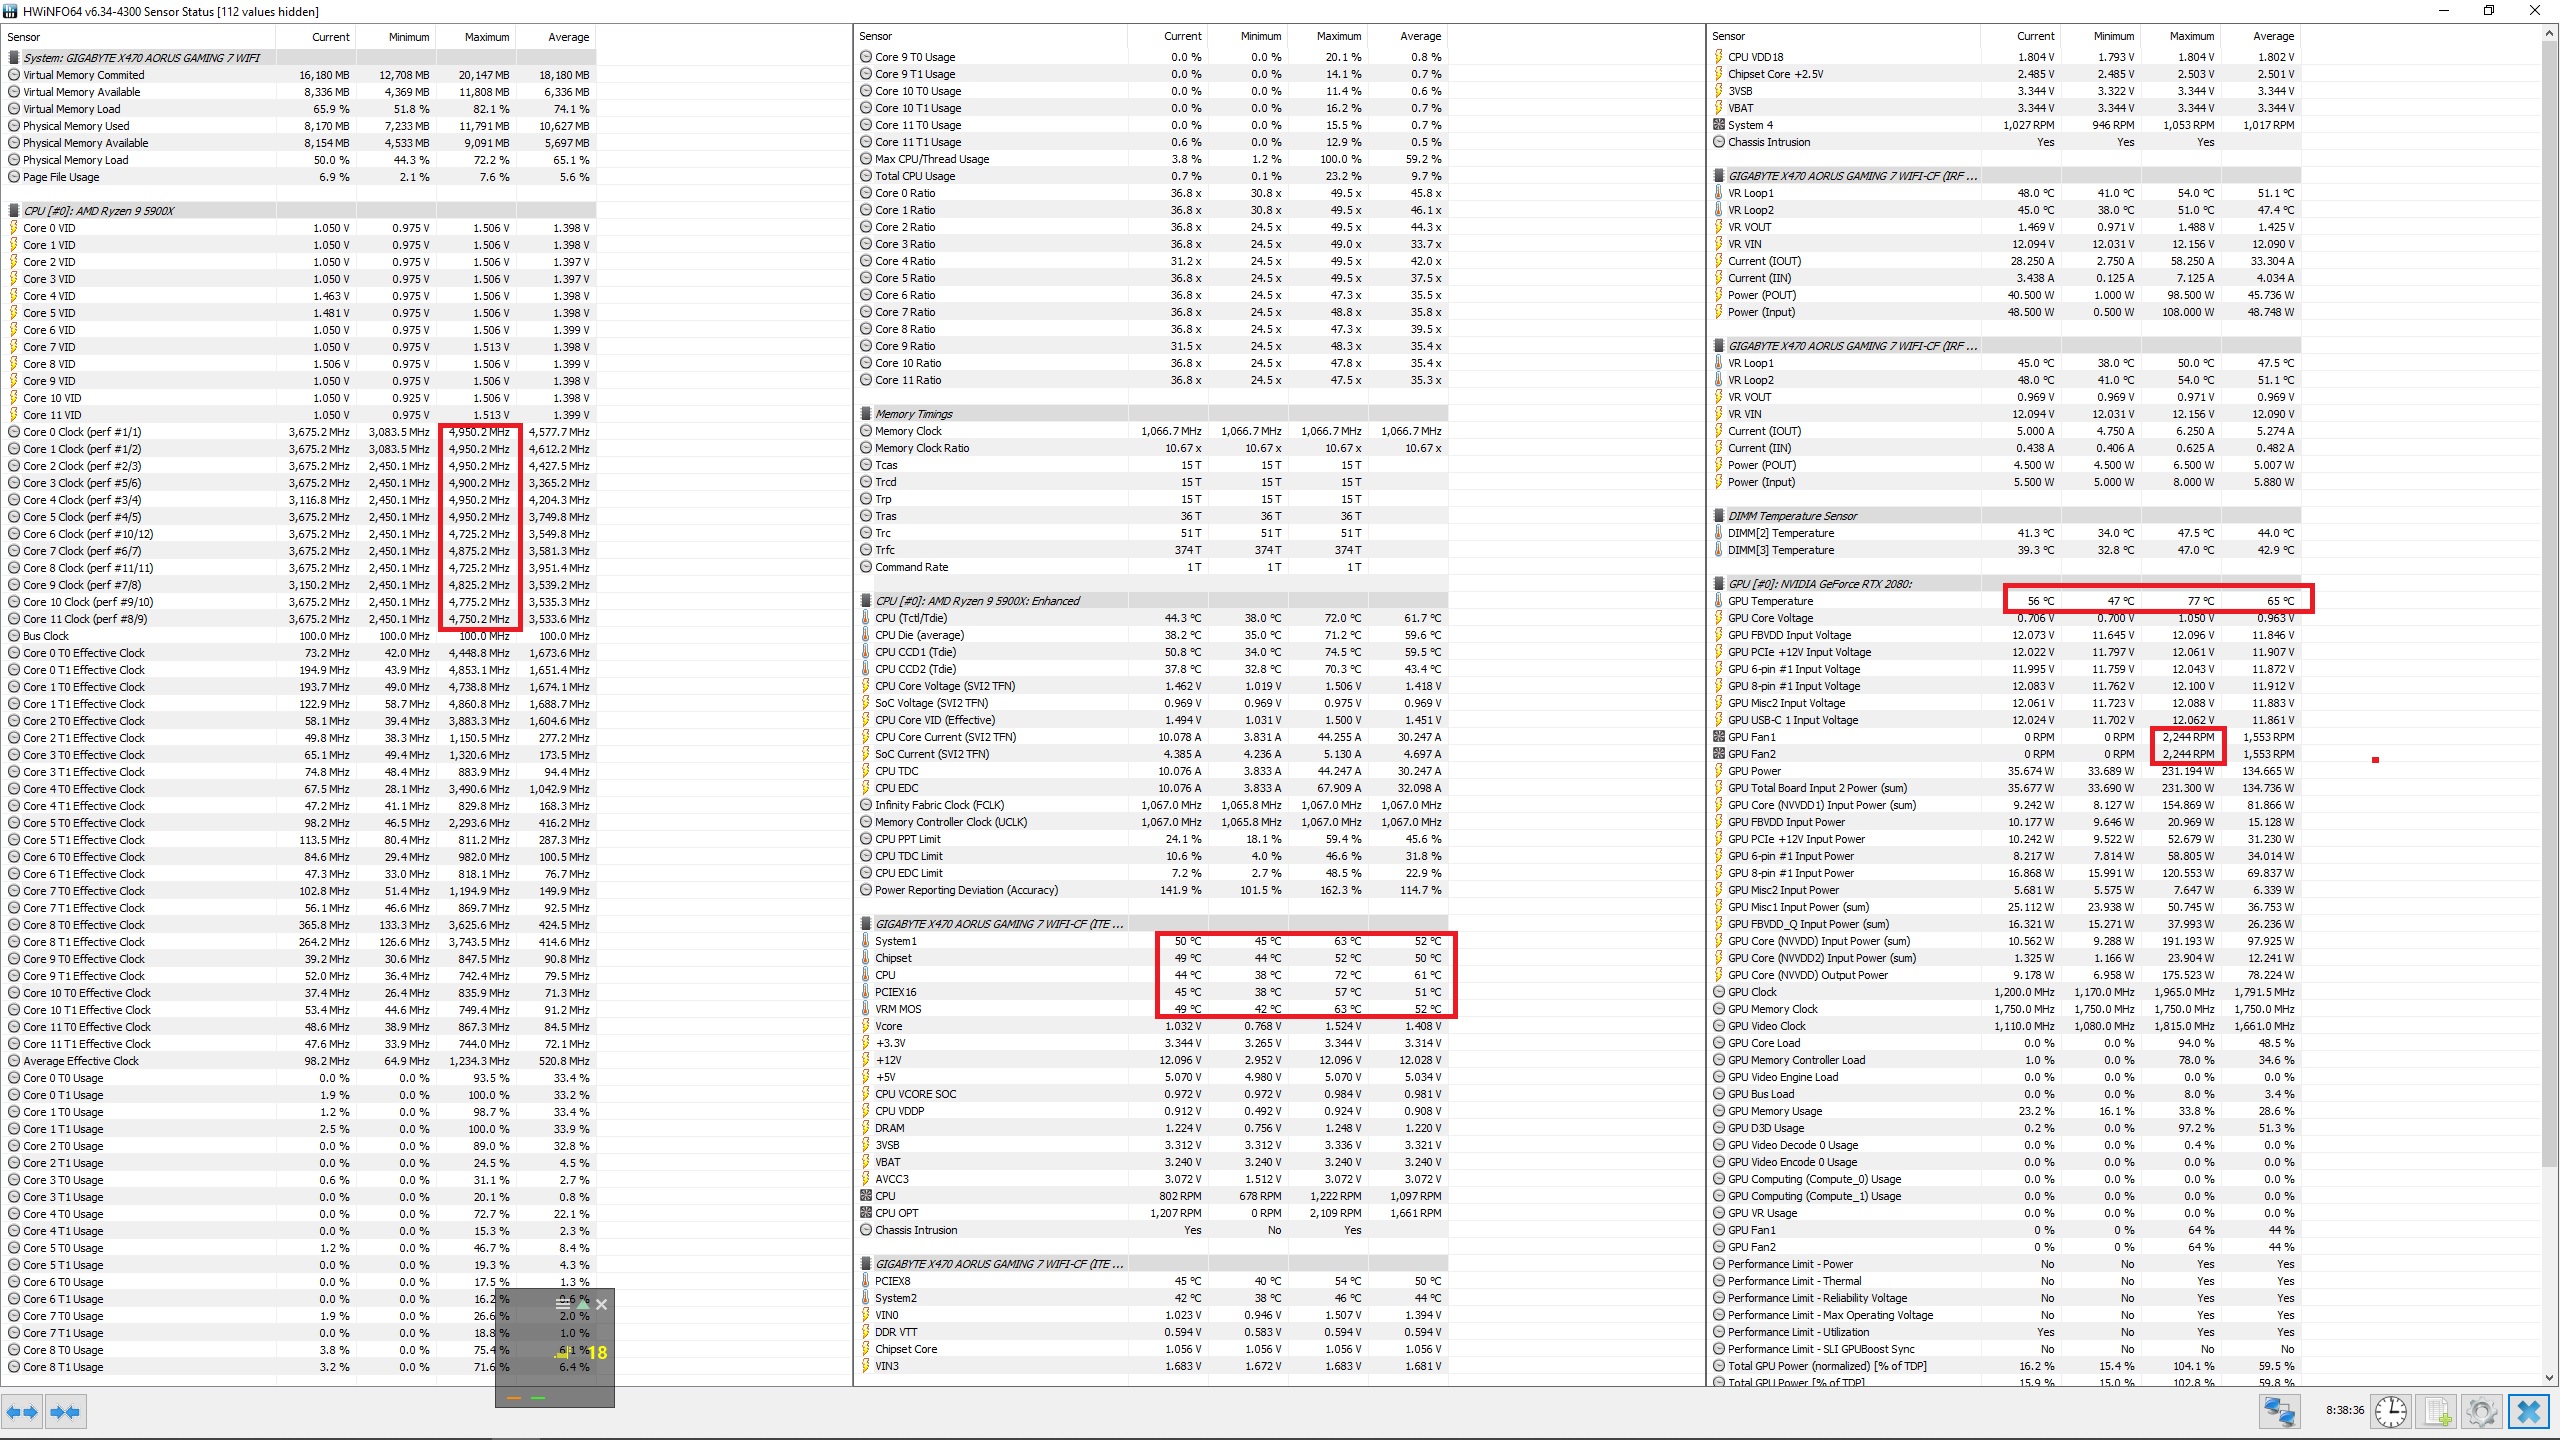The image size is (2560, 1440).
Task: Click the shrink columns inward-arrows button
Action: coord(65,1412)
